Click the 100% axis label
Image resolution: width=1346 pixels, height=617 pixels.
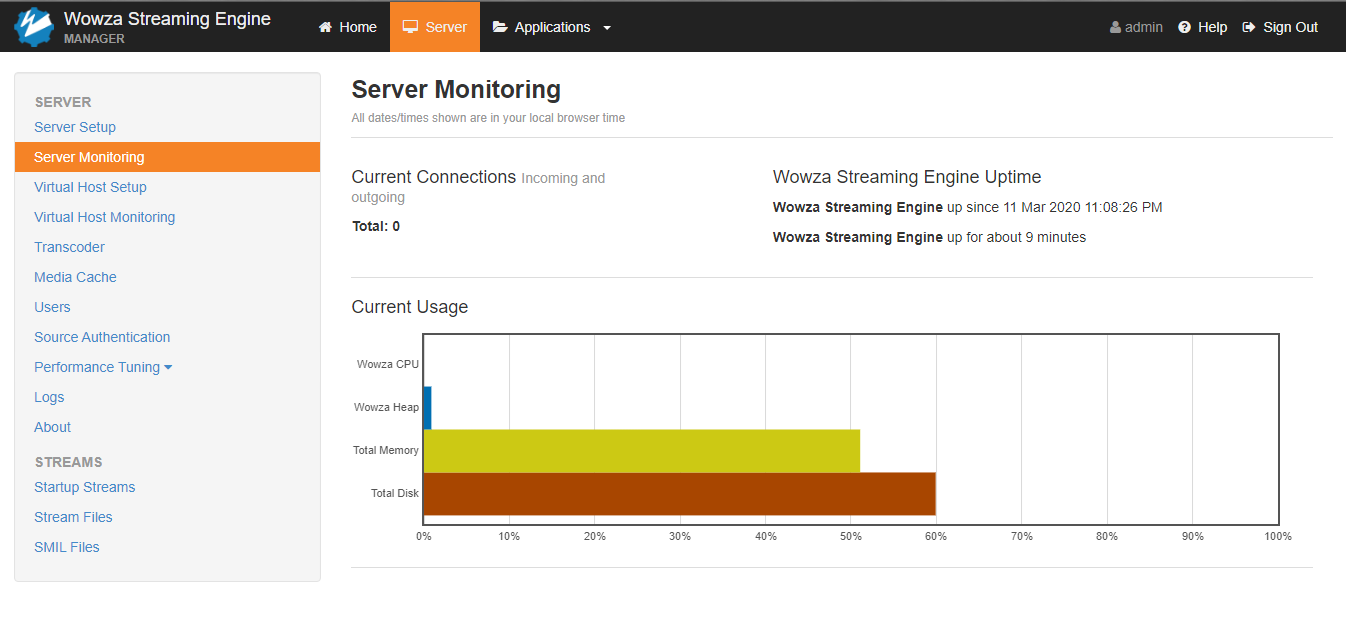pyautogui.click(x=1278, y=536)
